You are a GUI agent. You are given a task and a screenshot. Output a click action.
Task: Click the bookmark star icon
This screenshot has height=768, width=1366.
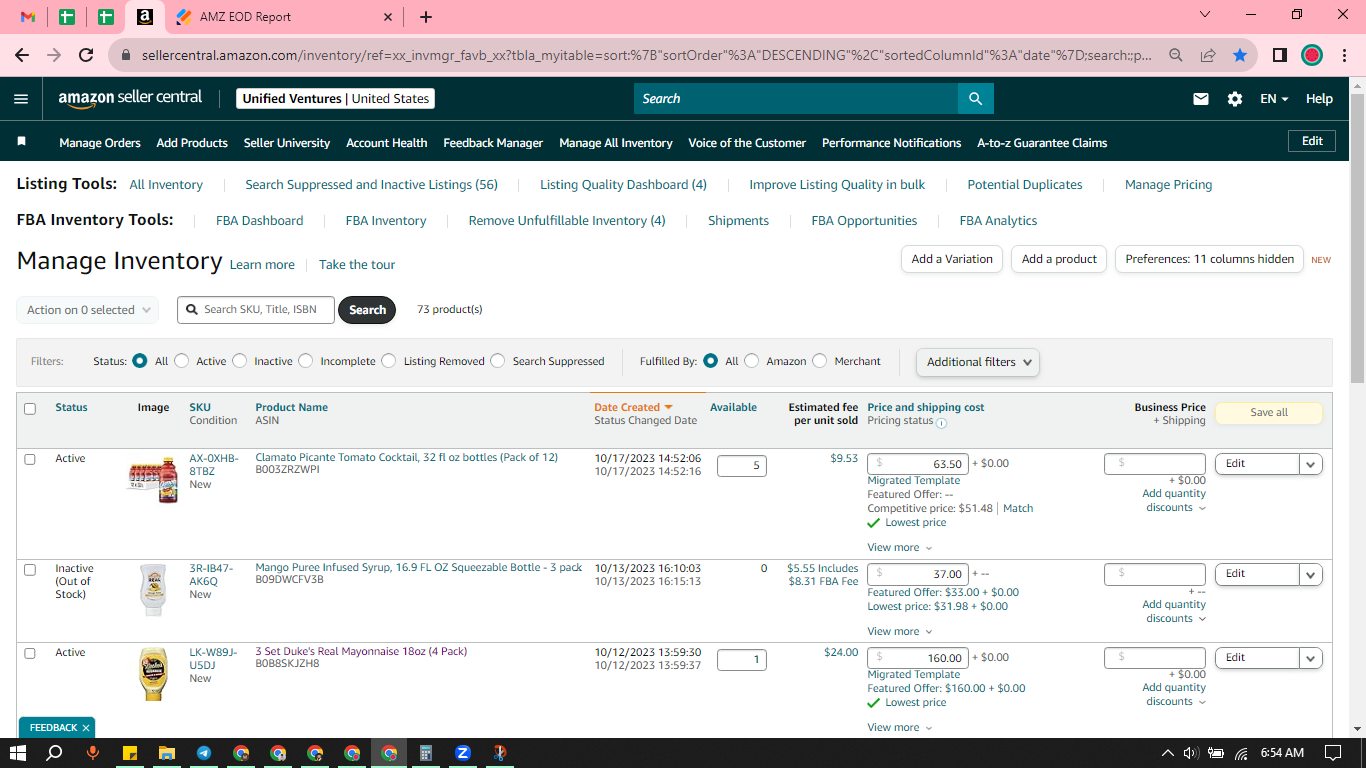(x=1240, y=55)
